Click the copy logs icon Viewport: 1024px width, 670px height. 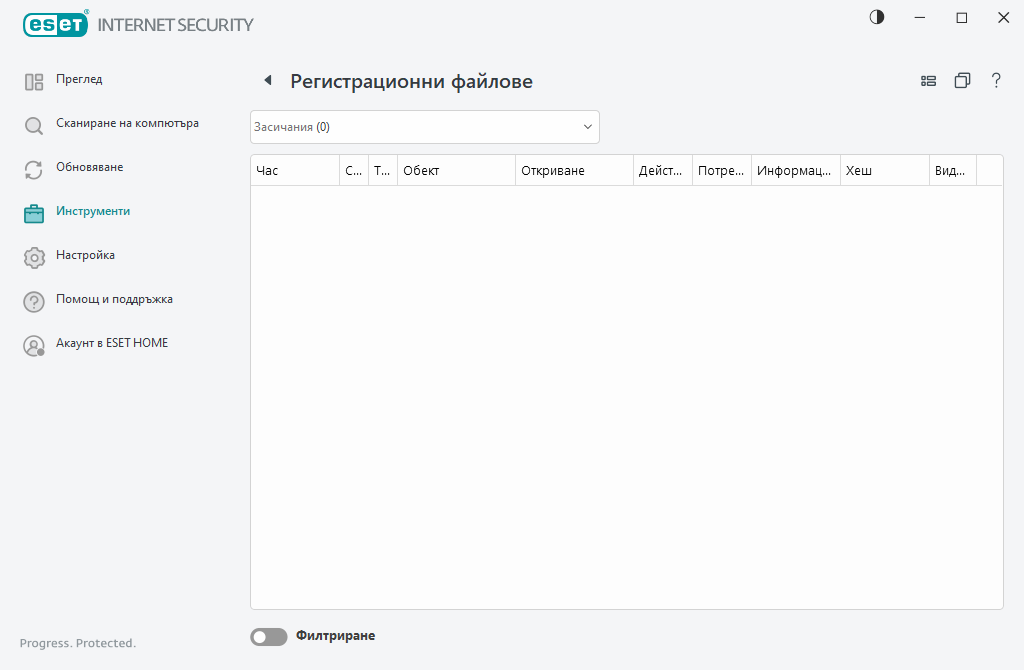click(962, 80)
